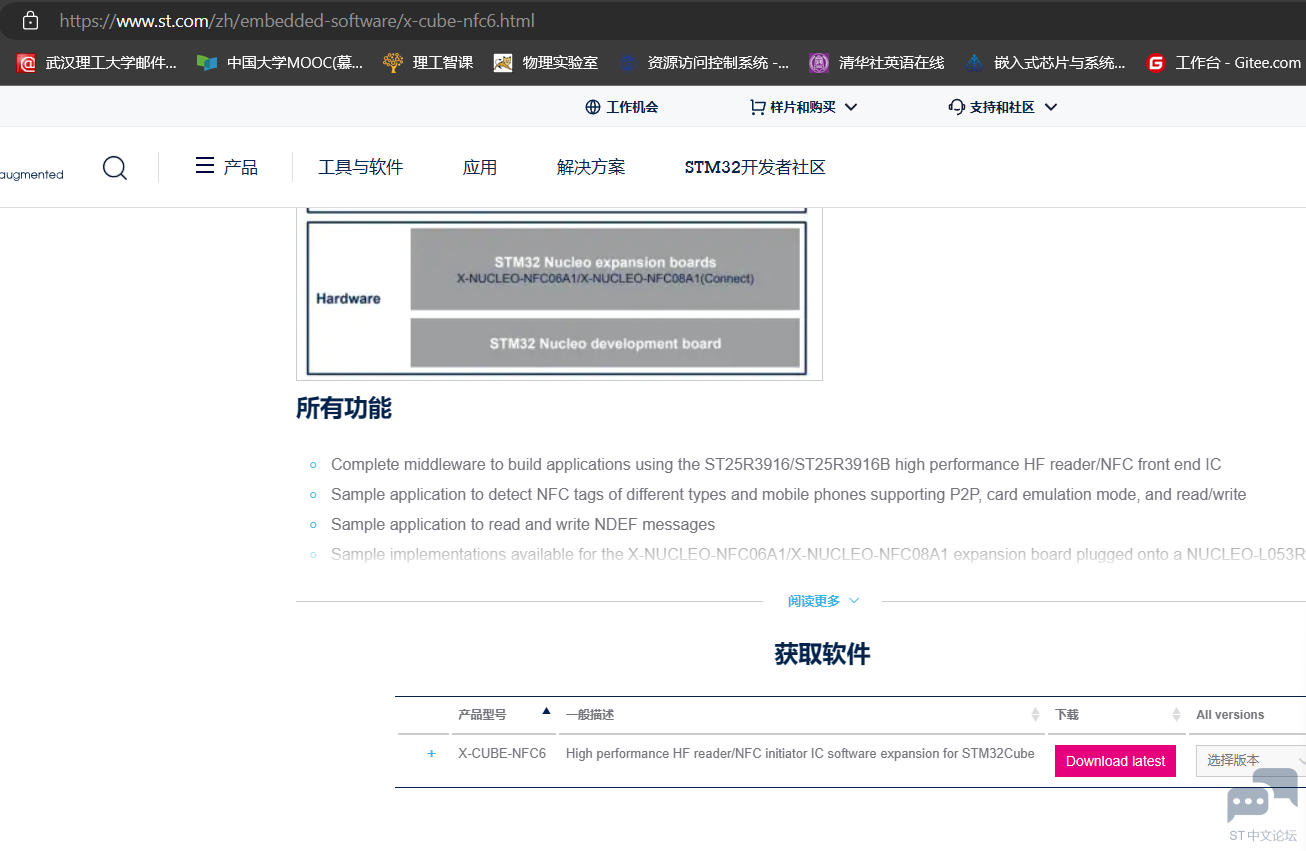Viewport: 1306px width, 851px height.
Task: Open the 武汉理工大学邮件 bookmark
Action: [x=97, y=63]
